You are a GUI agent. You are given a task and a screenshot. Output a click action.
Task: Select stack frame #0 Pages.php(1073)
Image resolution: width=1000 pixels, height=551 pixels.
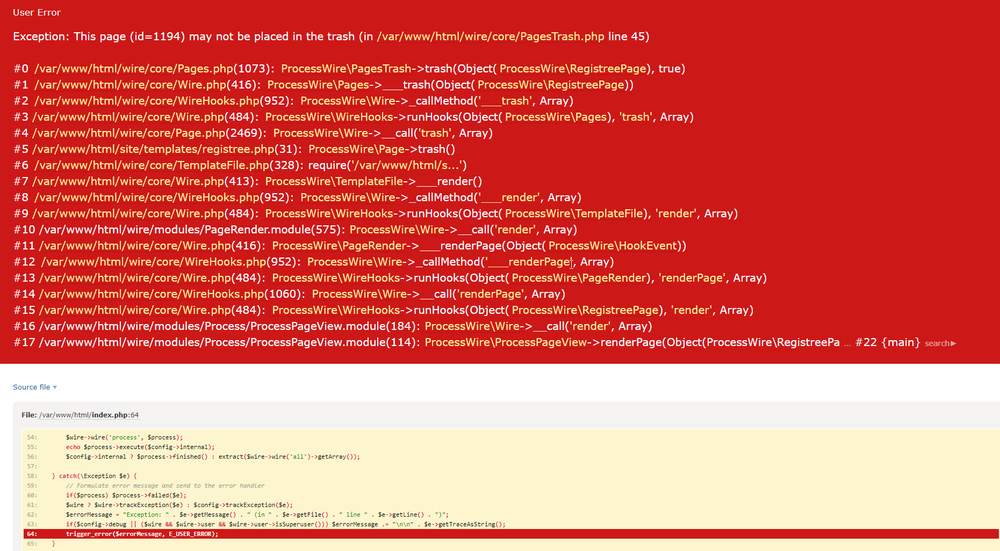click(145, 68)
